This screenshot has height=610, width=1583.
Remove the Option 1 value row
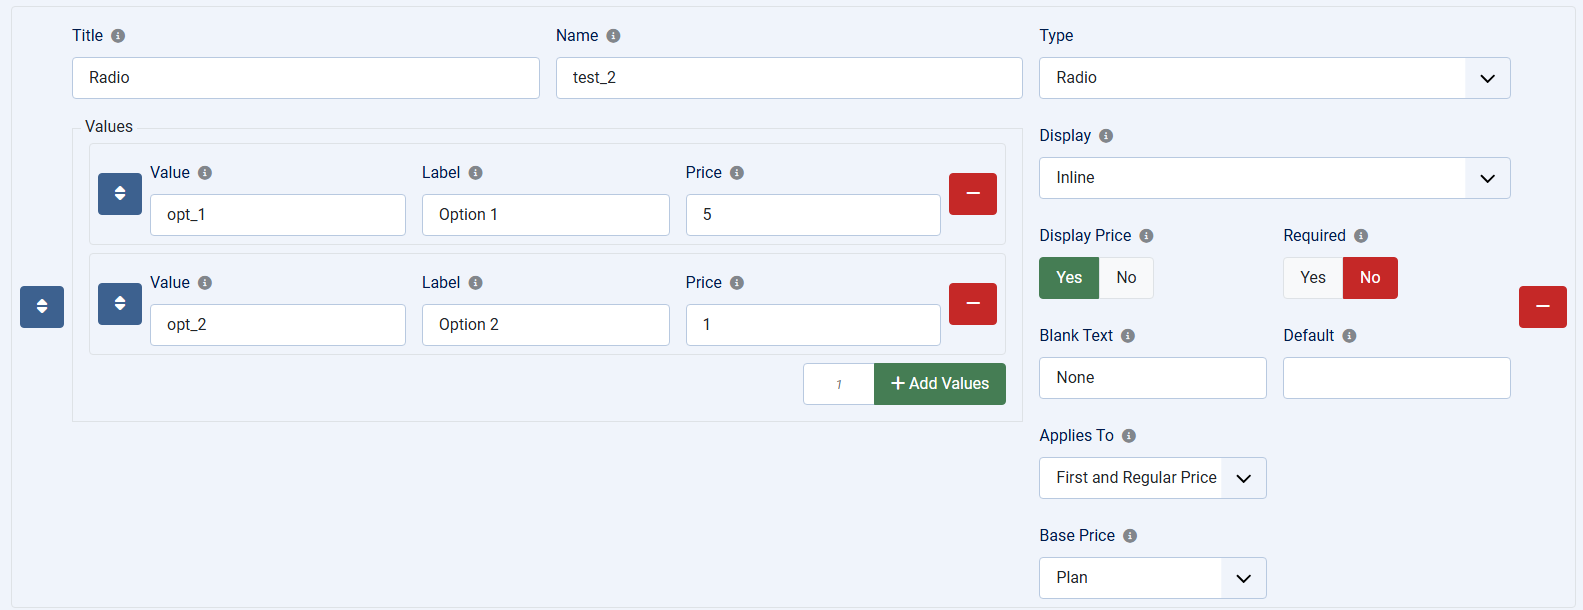pyautogui.click(x=973, y=194)
